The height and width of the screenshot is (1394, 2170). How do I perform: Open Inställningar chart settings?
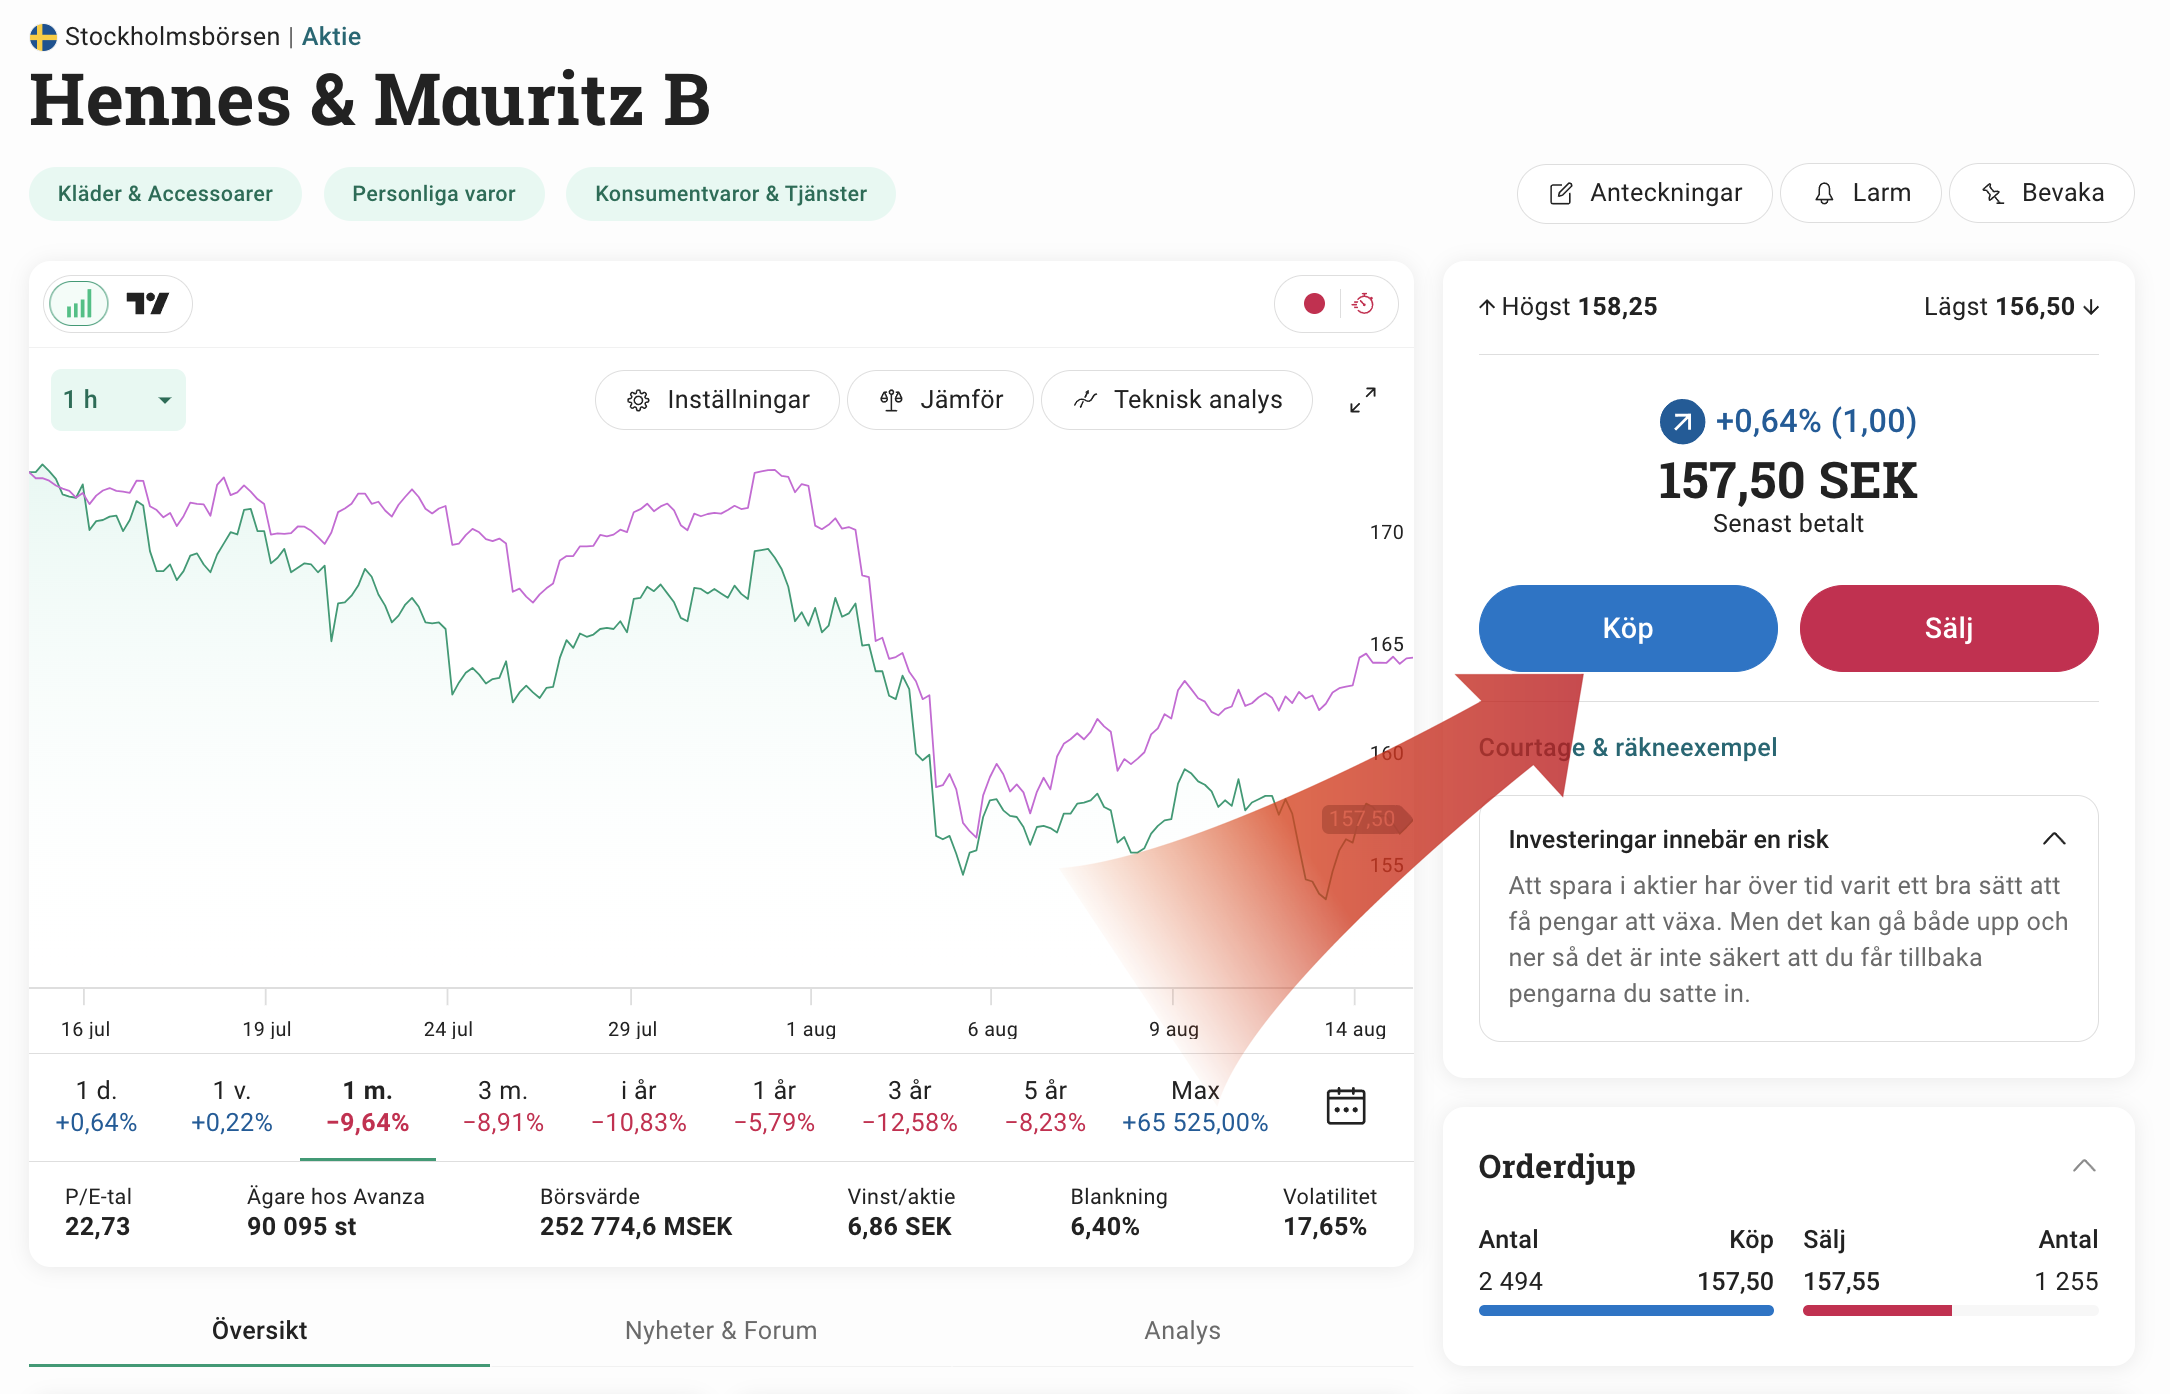[718, 400]
